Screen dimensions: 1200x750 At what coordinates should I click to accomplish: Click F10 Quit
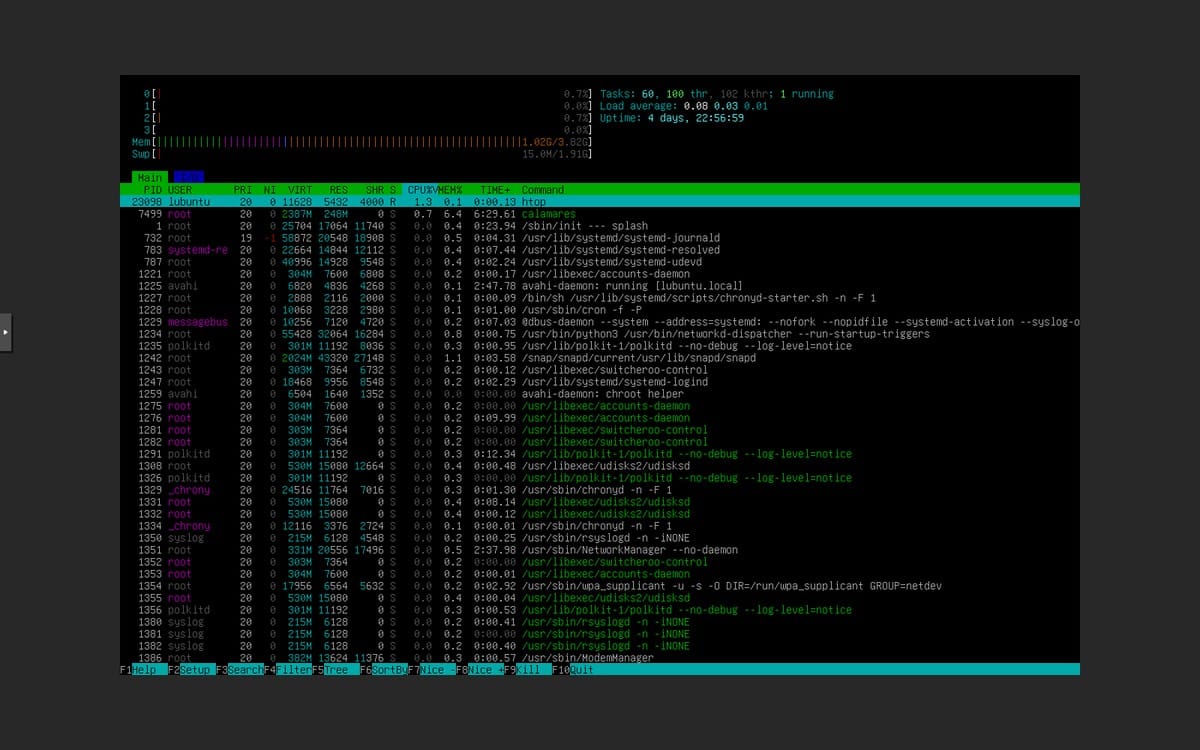click(573, 669)
